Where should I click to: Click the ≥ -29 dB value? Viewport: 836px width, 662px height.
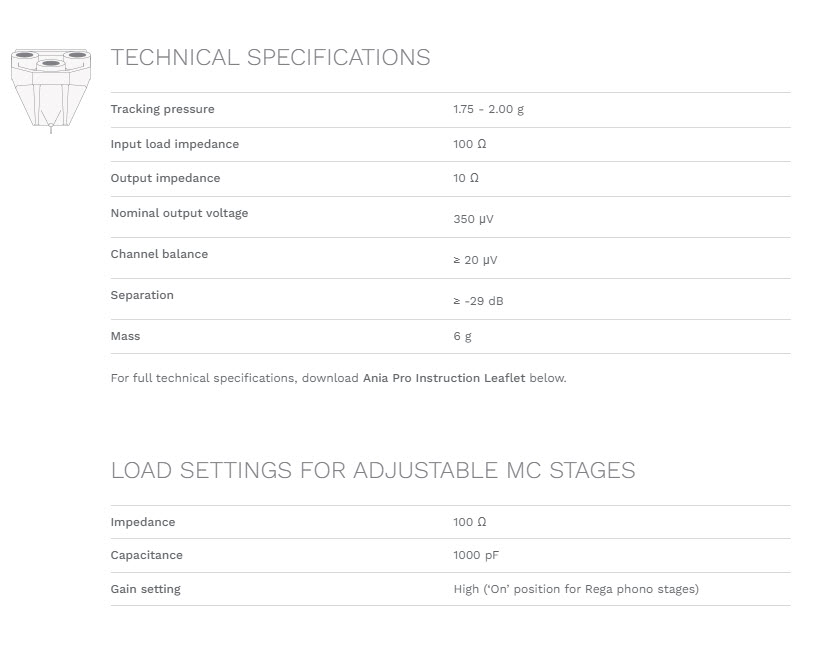click(478, 301)
